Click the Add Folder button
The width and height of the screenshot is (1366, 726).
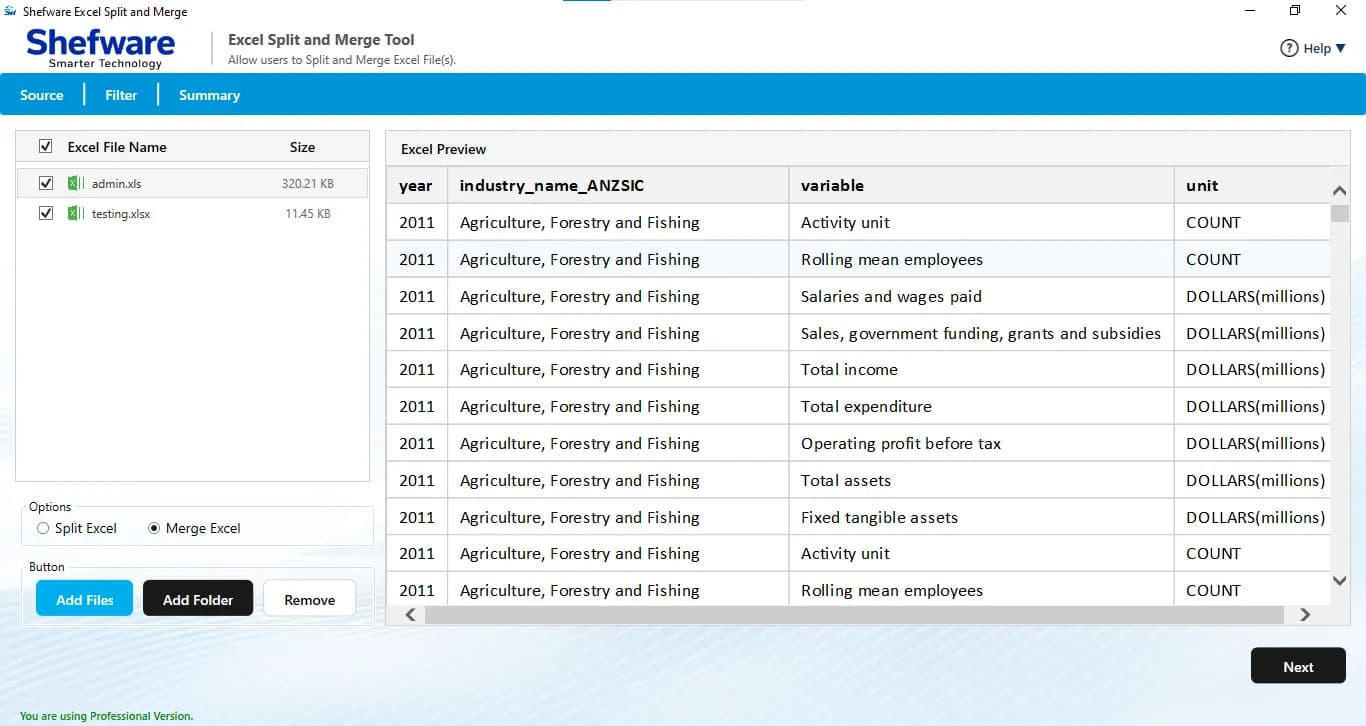coord(198,599)
